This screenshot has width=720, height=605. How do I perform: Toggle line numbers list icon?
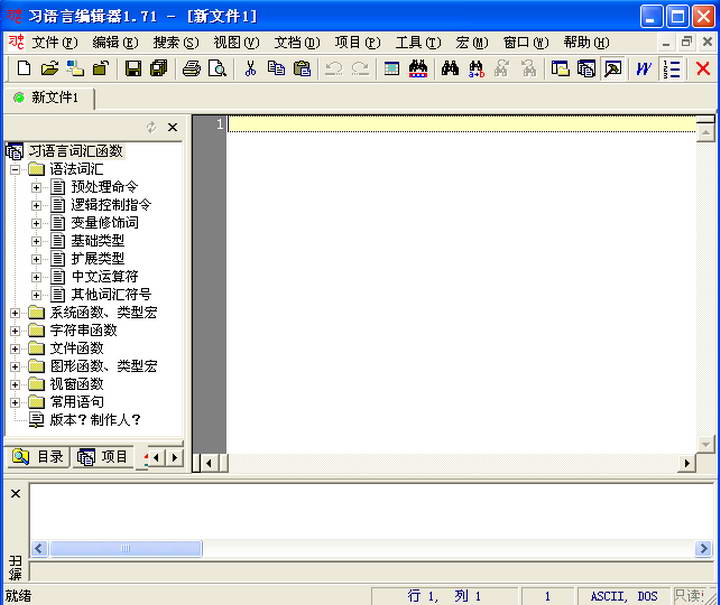click(x=672, y=69)
